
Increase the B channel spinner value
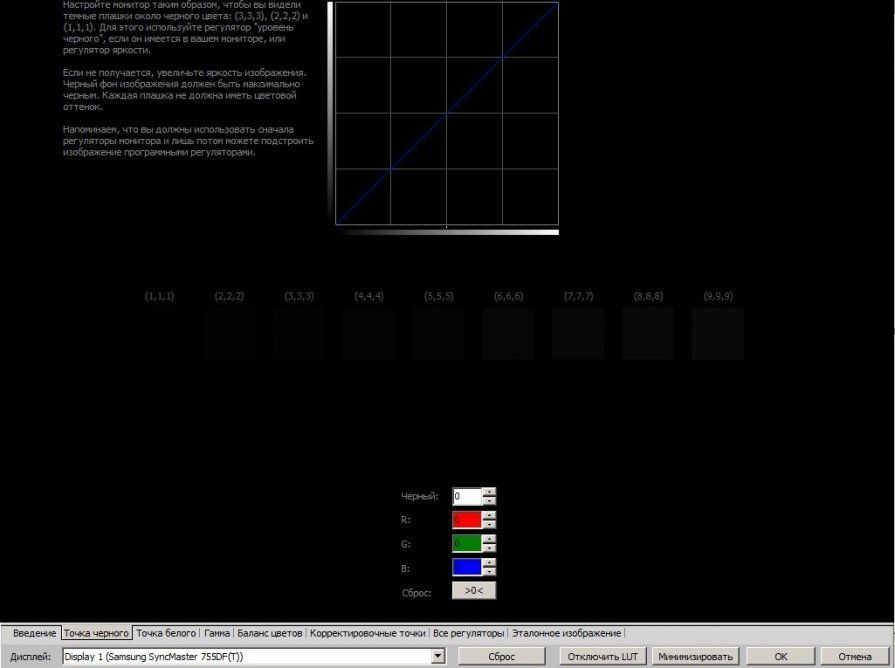click(x=489, y=563)
